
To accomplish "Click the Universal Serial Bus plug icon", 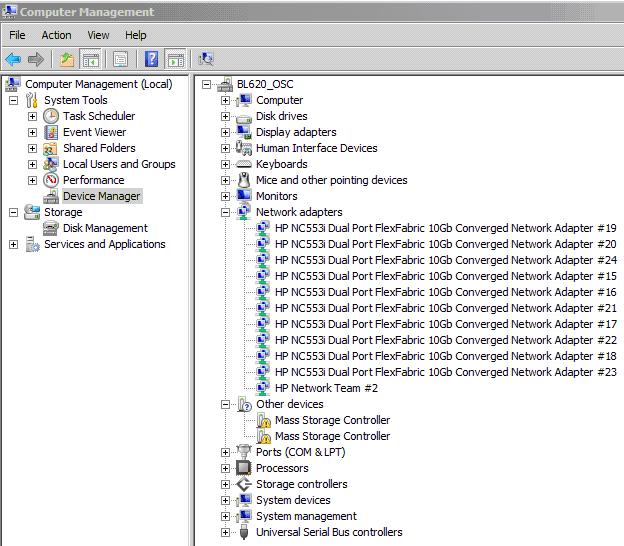I will (x=244, y=532).
